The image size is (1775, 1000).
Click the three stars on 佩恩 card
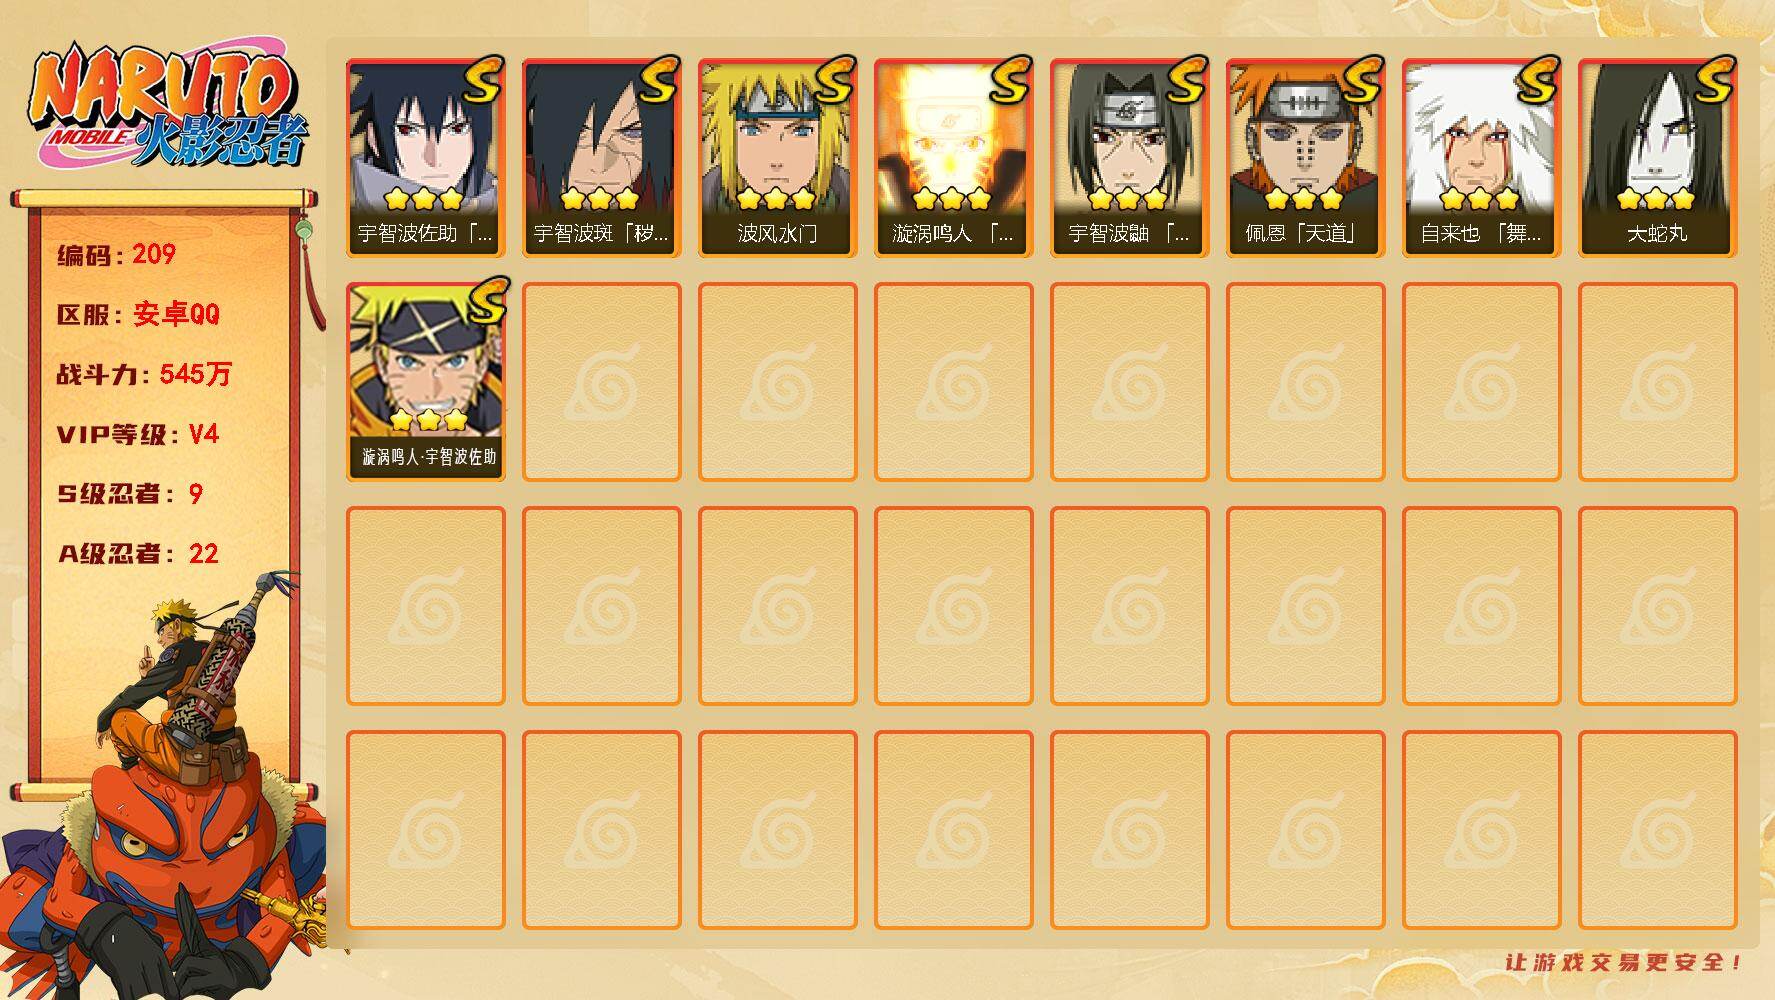[x=1305, y=198]
